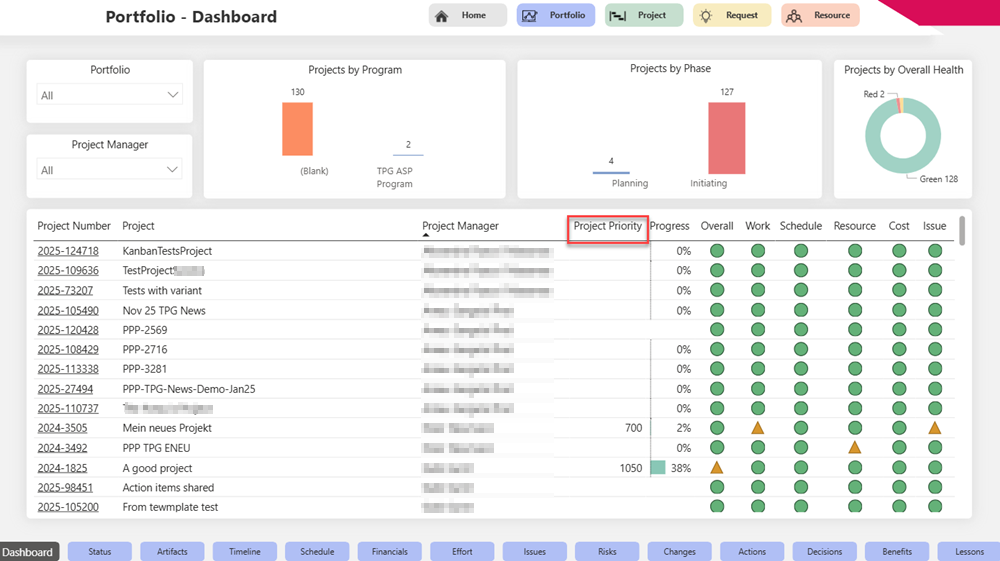Viewport: 1000px width, 561px height.
Task: Open project link 2025-105490
Action: click(x=68, y=310)
